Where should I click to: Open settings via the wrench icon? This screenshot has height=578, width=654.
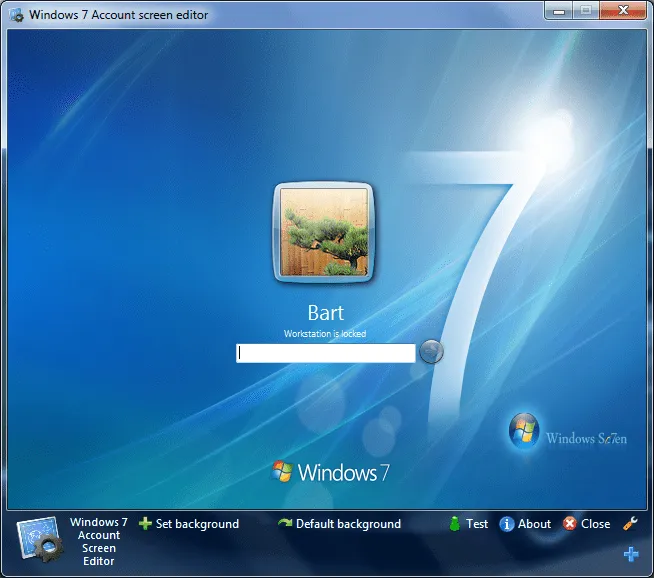click(x=630, y=523)
